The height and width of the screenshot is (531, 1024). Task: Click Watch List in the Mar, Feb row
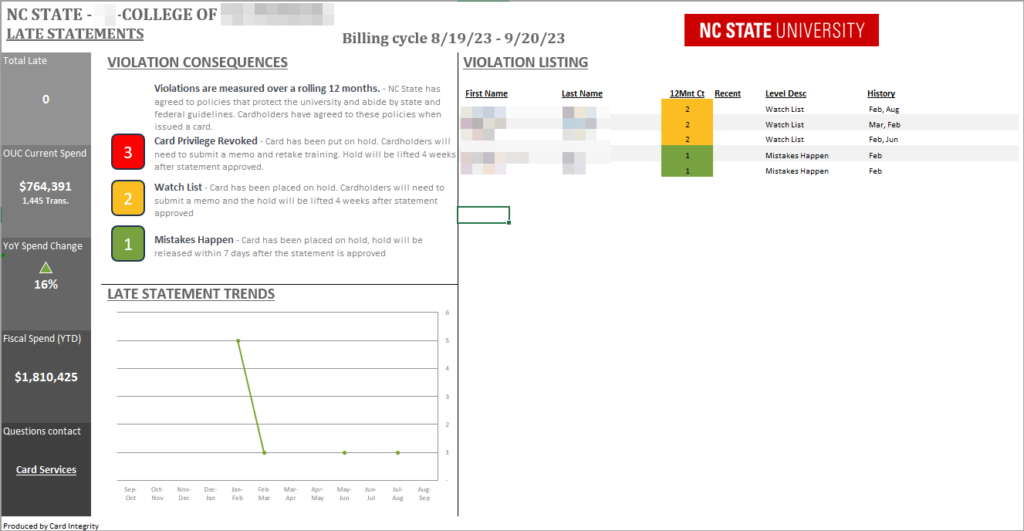click(784, 124)
